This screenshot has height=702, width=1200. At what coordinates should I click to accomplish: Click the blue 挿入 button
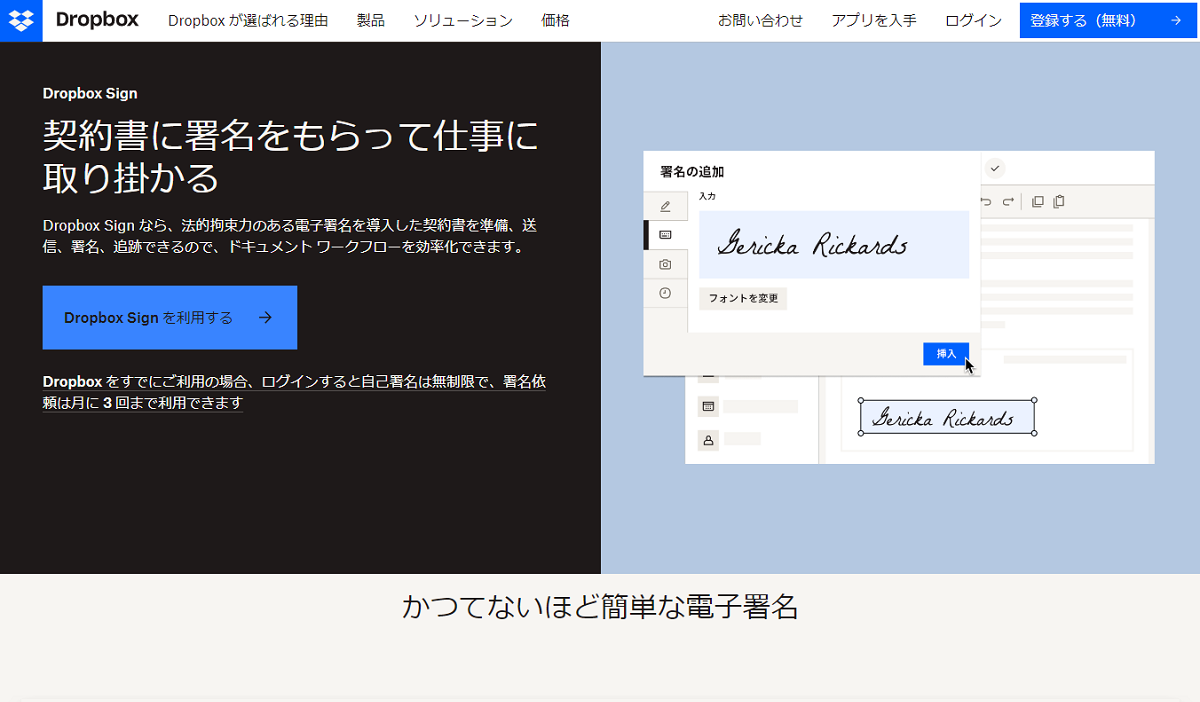pos(946,354)
